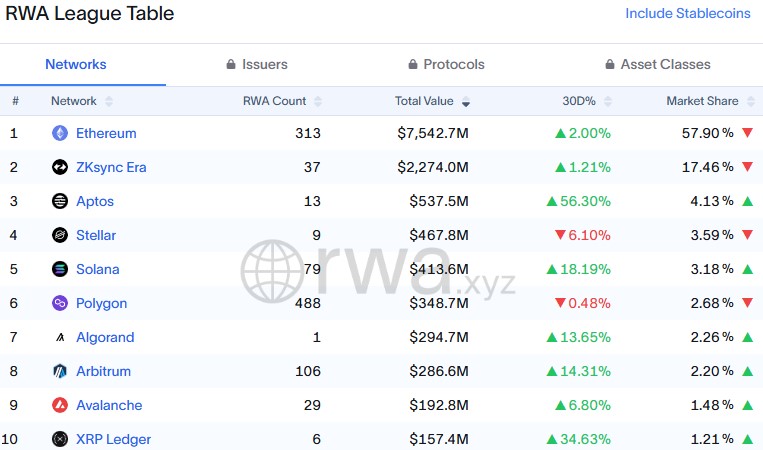Click the Stellar logo icon
Screen dimensions: 763x450
pos(60,235)
